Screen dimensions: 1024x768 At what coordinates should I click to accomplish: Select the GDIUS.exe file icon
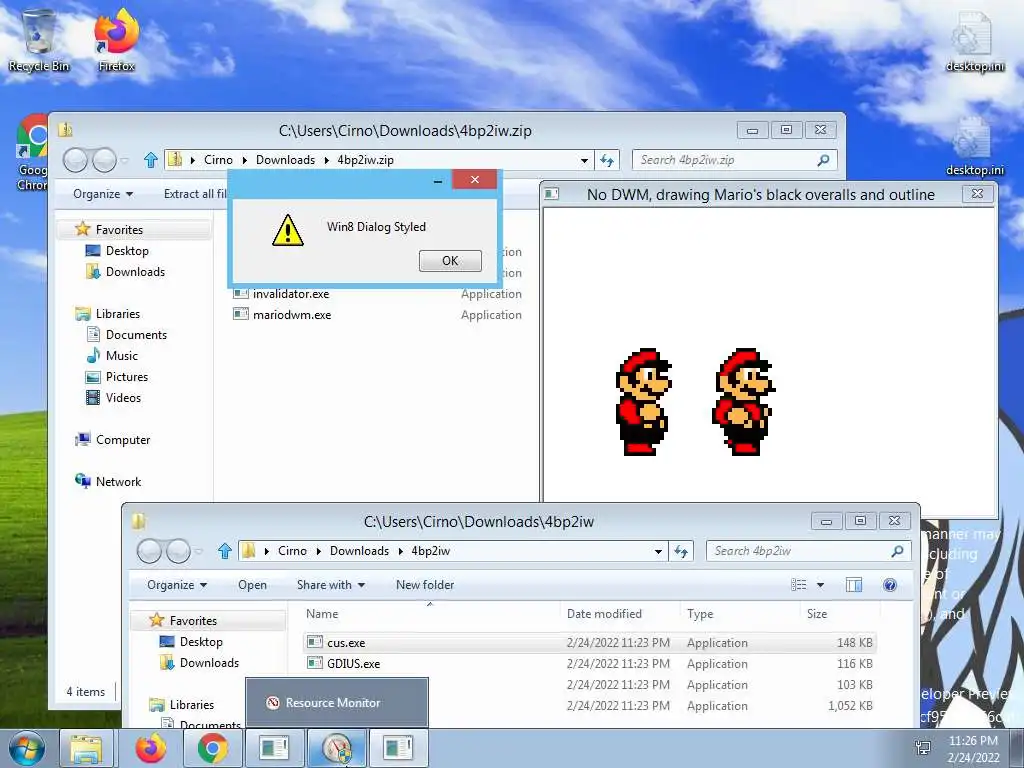tap(315, 664)
